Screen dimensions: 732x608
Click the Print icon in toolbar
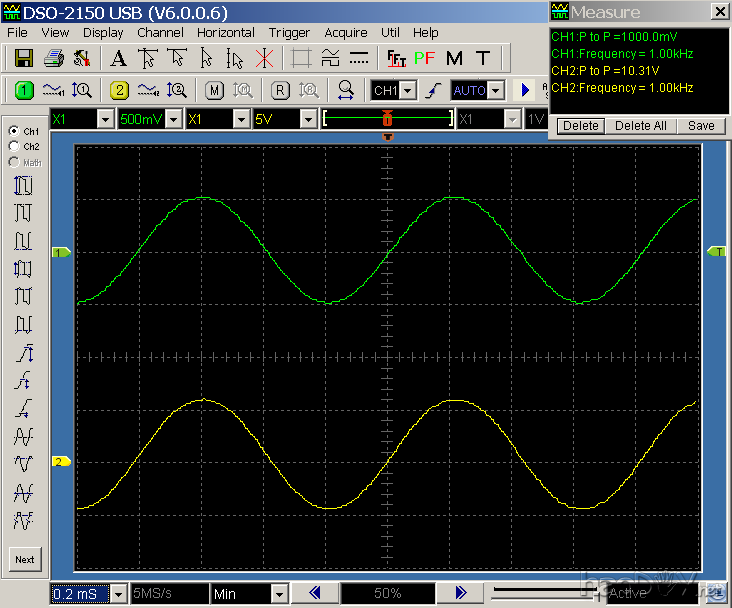tap(54, 58)
